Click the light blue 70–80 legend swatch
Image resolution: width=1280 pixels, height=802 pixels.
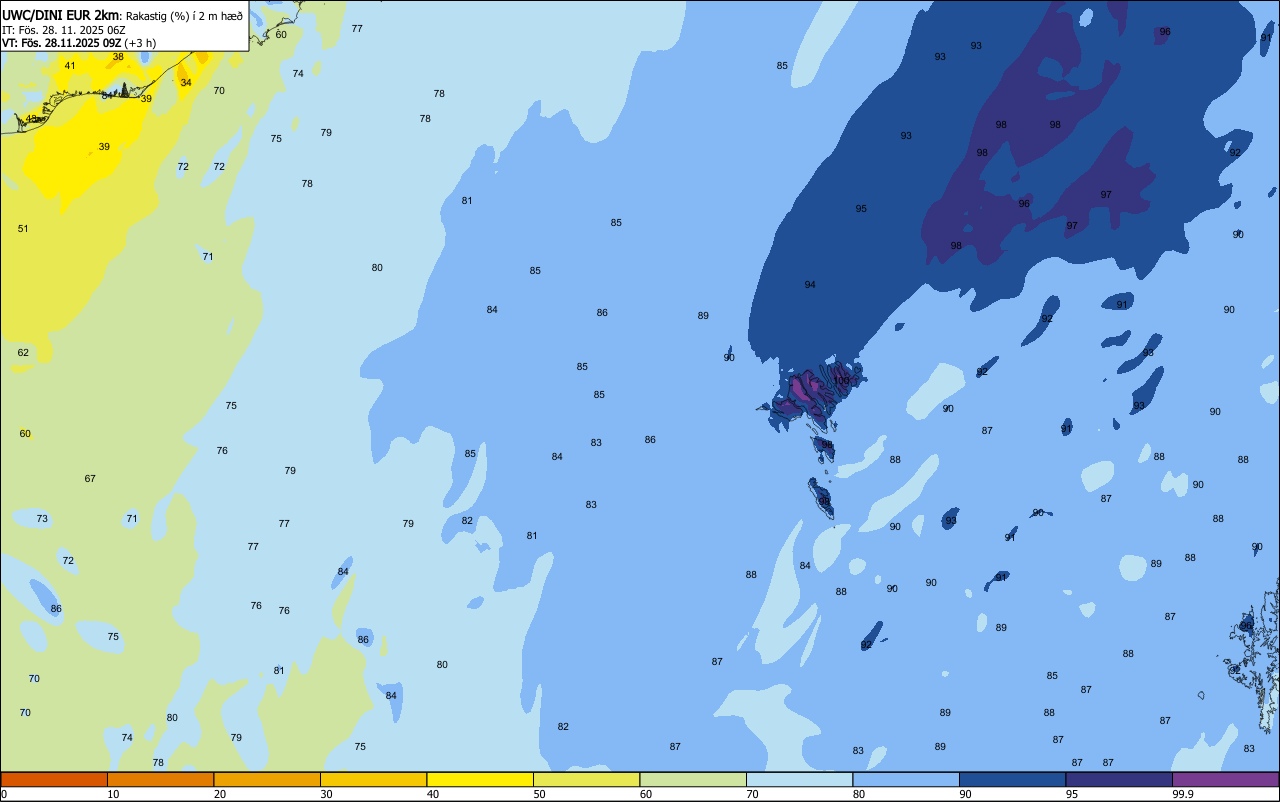click(x=799, y=779)
